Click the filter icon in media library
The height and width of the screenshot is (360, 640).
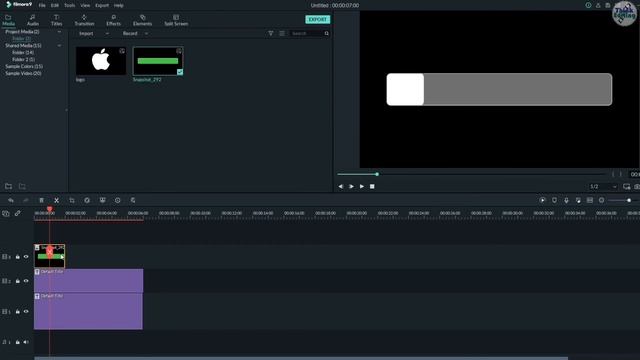[x=271, y=33]
